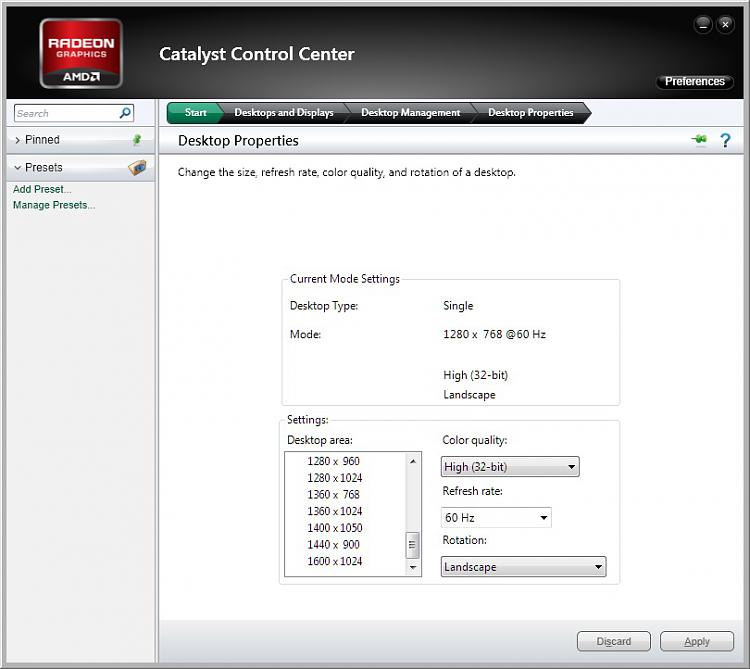Click the Radeon Graphics AMD logo
This screenshot has height=669, width=750.
(81, 53)
